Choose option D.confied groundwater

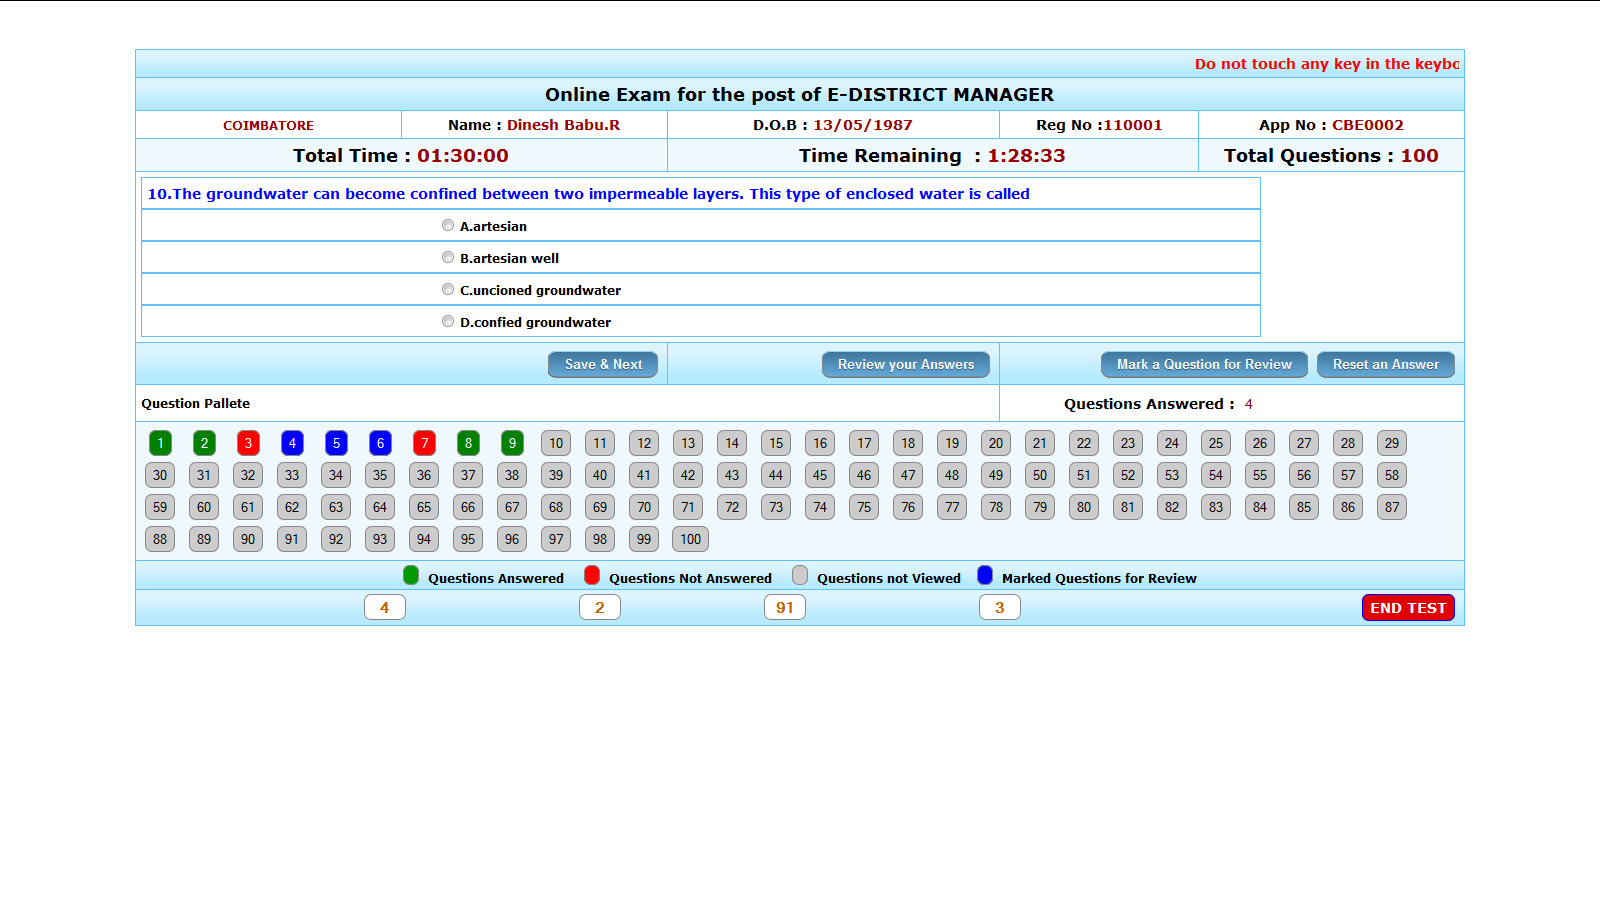point(448,321)
